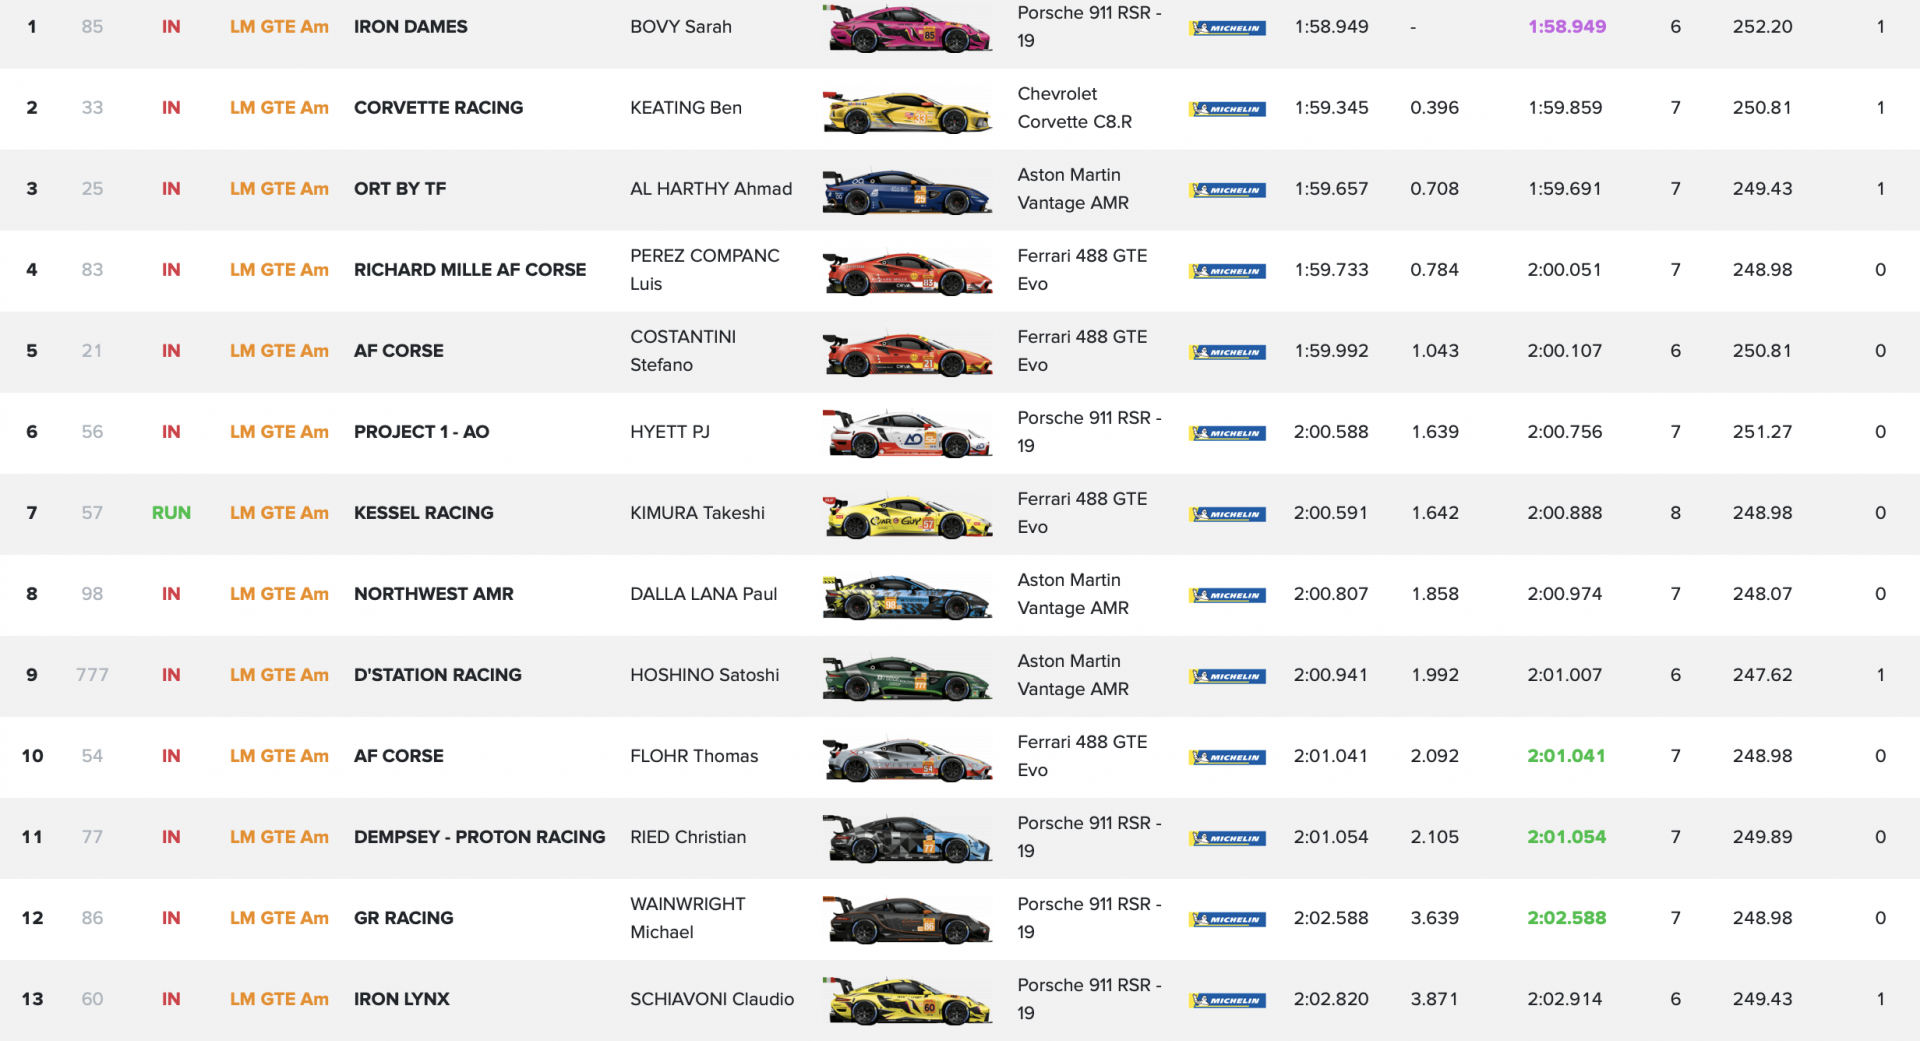Click driver name KEATING Ben
Viewport: 1920px width, 1041px height.
[686, 108]
